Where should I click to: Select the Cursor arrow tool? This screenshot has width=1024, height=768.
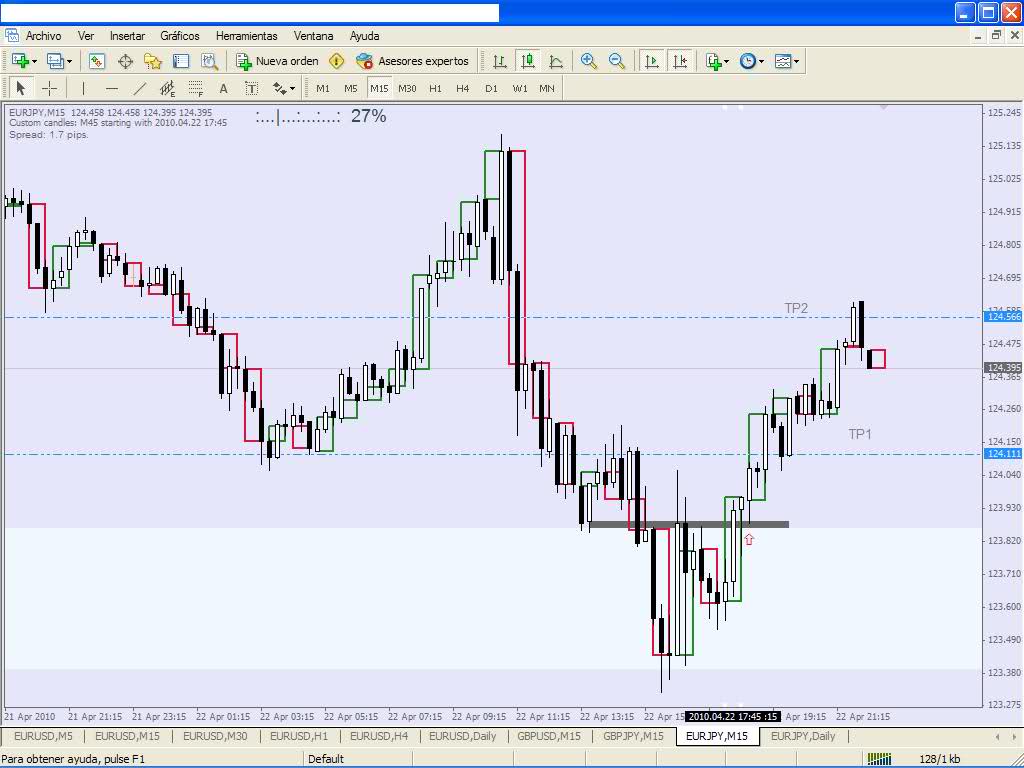pos(21,88)
